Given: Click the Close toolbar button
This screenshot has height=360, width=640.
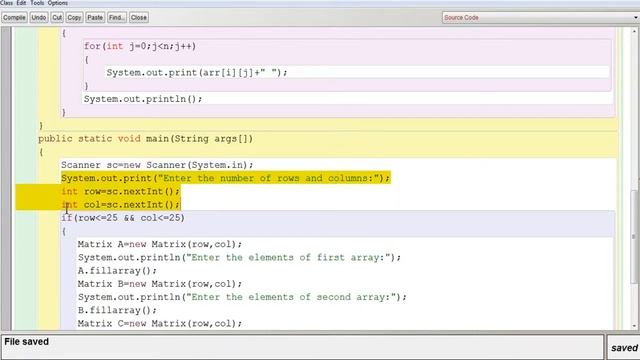Looking at the screenshot, I should [139, 18].
